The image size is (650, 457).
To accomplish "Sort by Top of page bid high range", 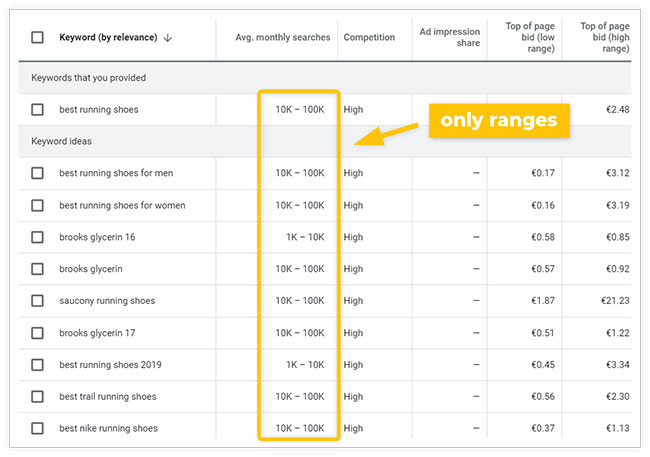I will click(x=604, y=37).
